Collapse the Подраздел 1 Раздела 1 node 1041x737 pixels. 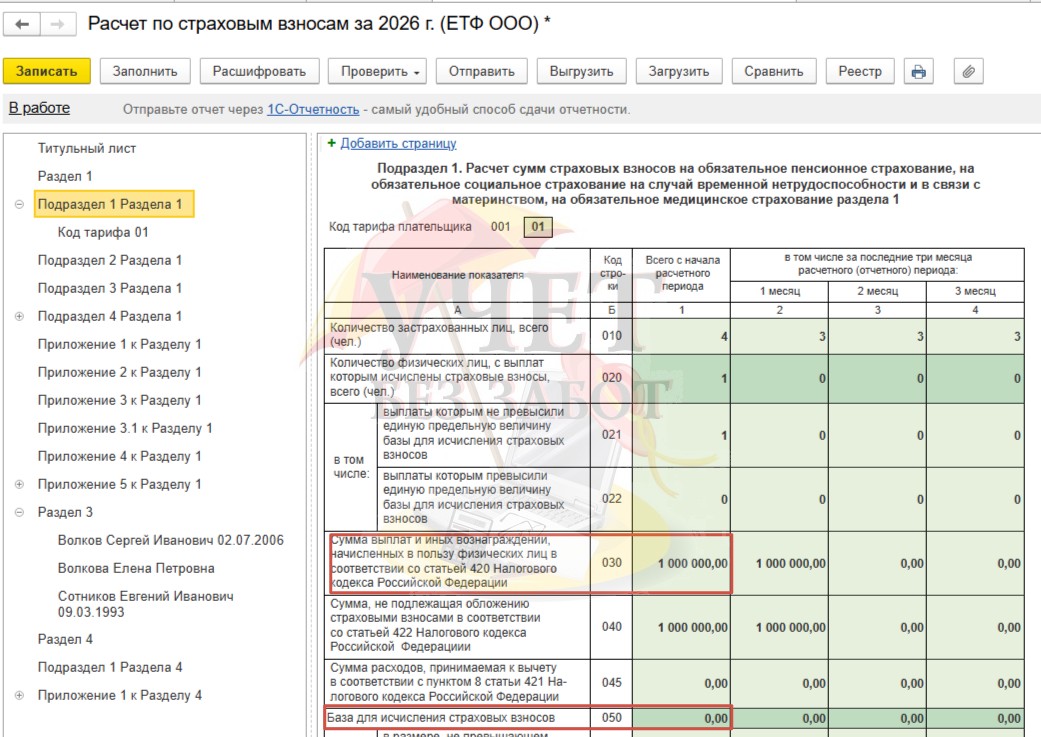pos(19,205)
